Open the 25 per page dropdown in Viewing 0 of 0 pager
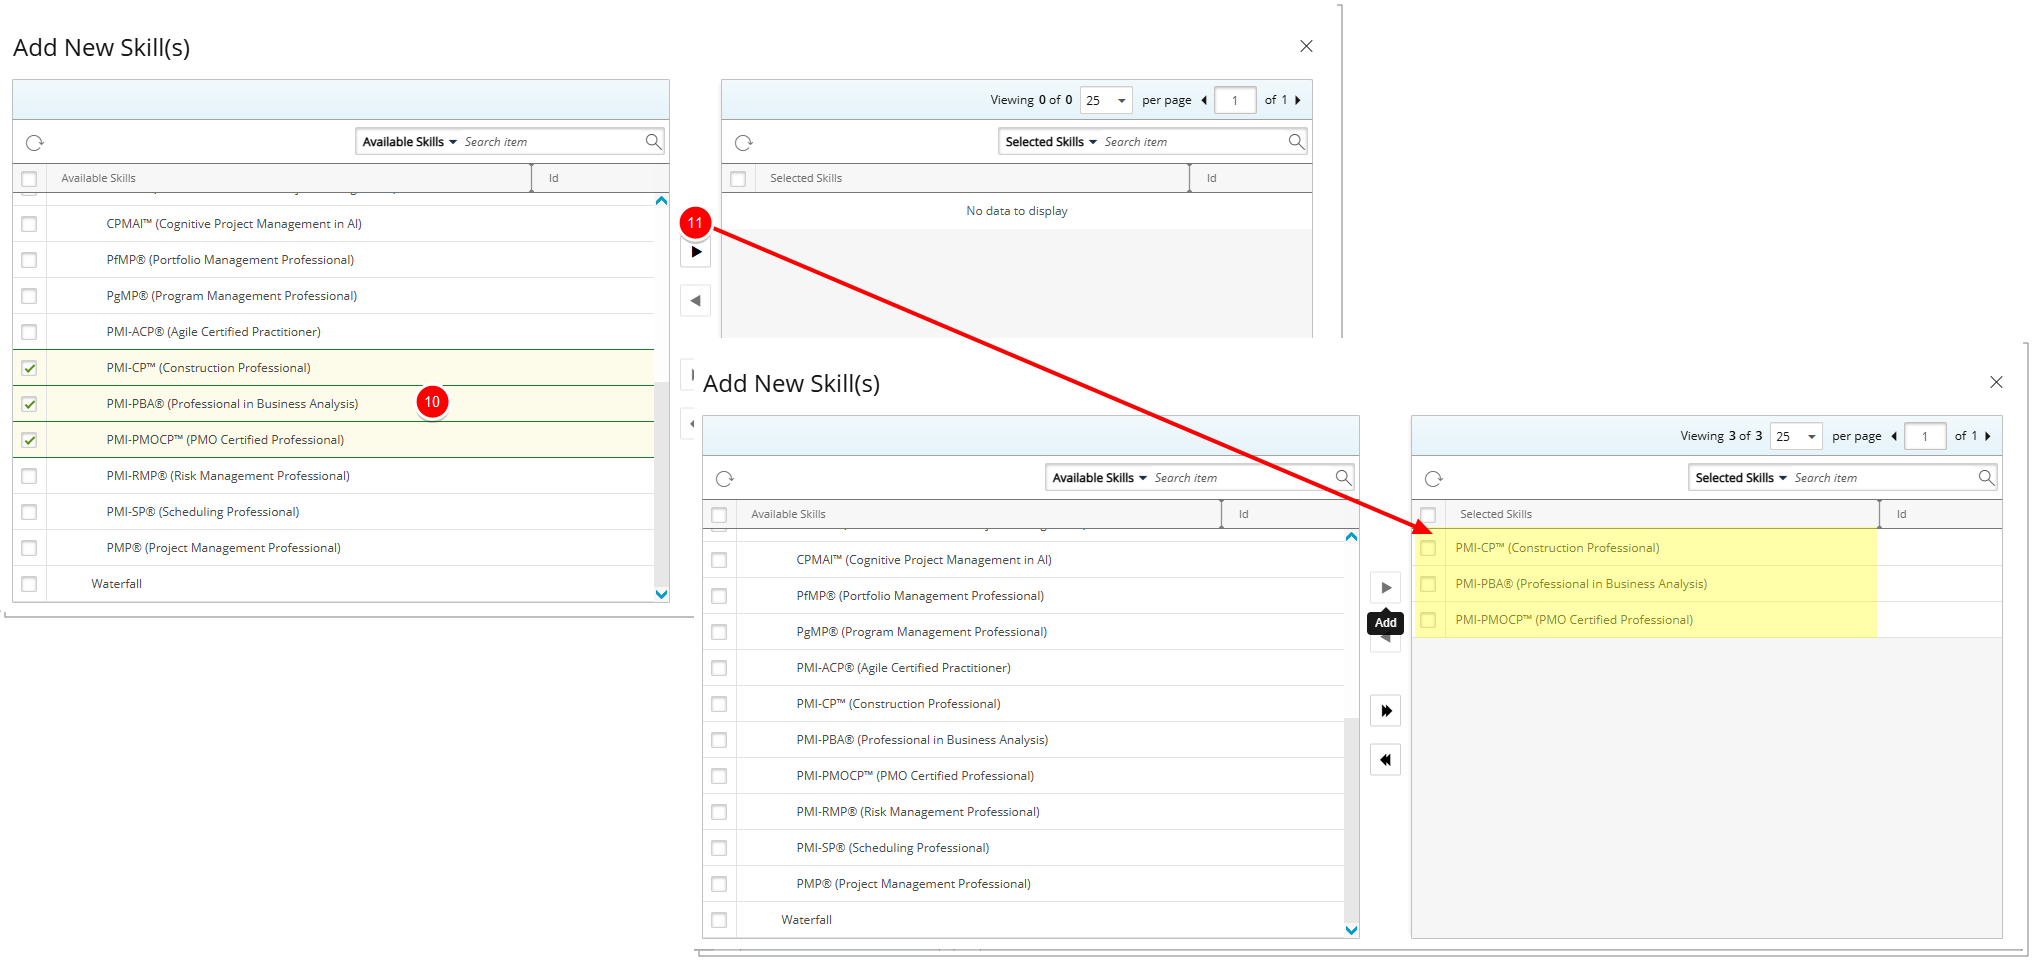The image size is (2040, 968). (x=1106, y=100)
